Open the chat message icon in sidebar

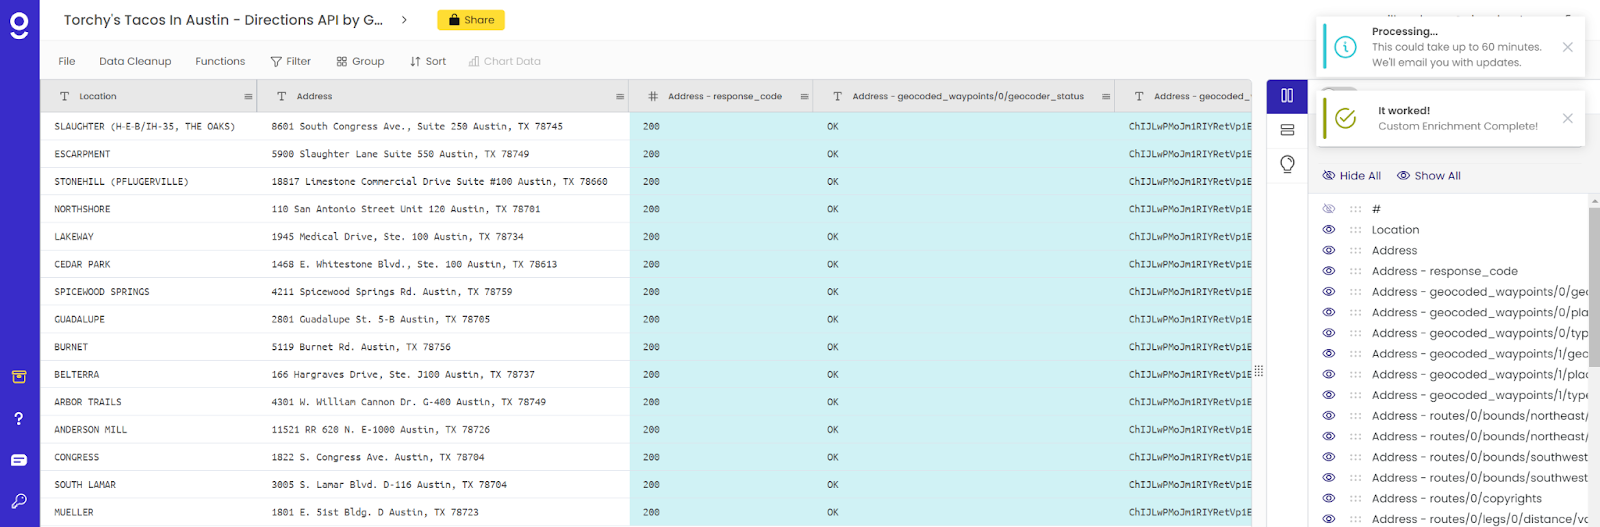click(19, 460)
